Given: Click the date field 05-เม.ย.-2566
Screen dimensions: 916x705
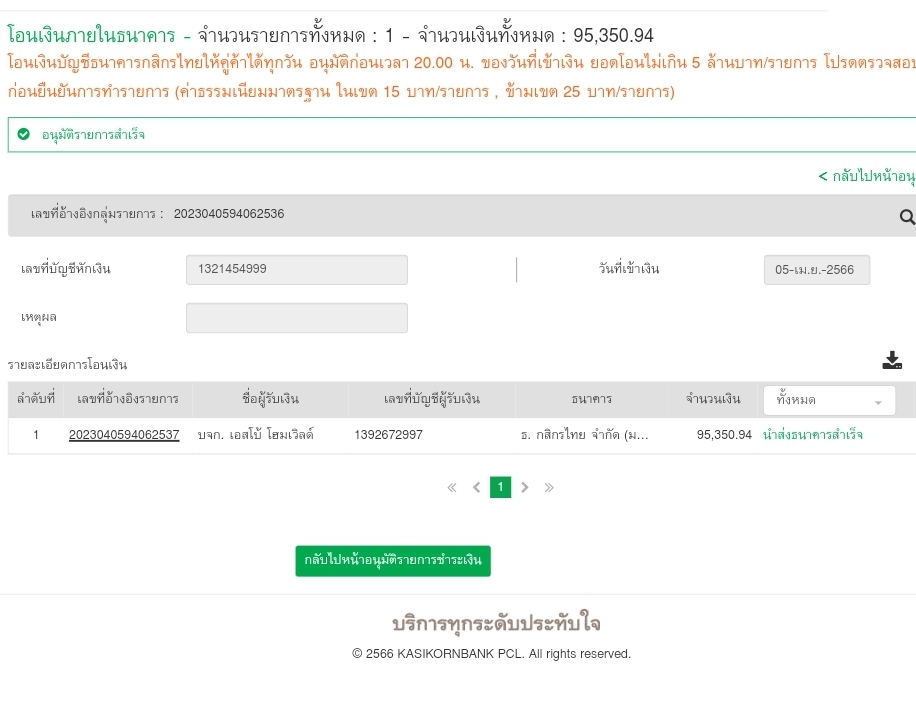Looking at the screenshot, I should pos(816,270).
